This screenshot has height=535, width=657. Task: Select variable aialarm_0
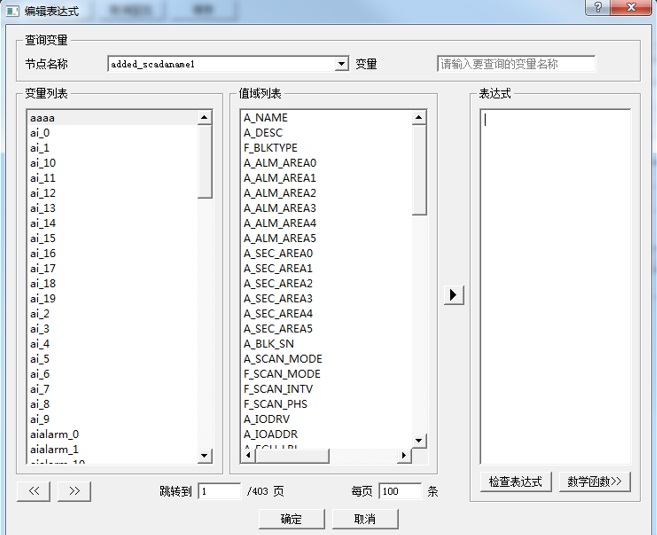112,434
